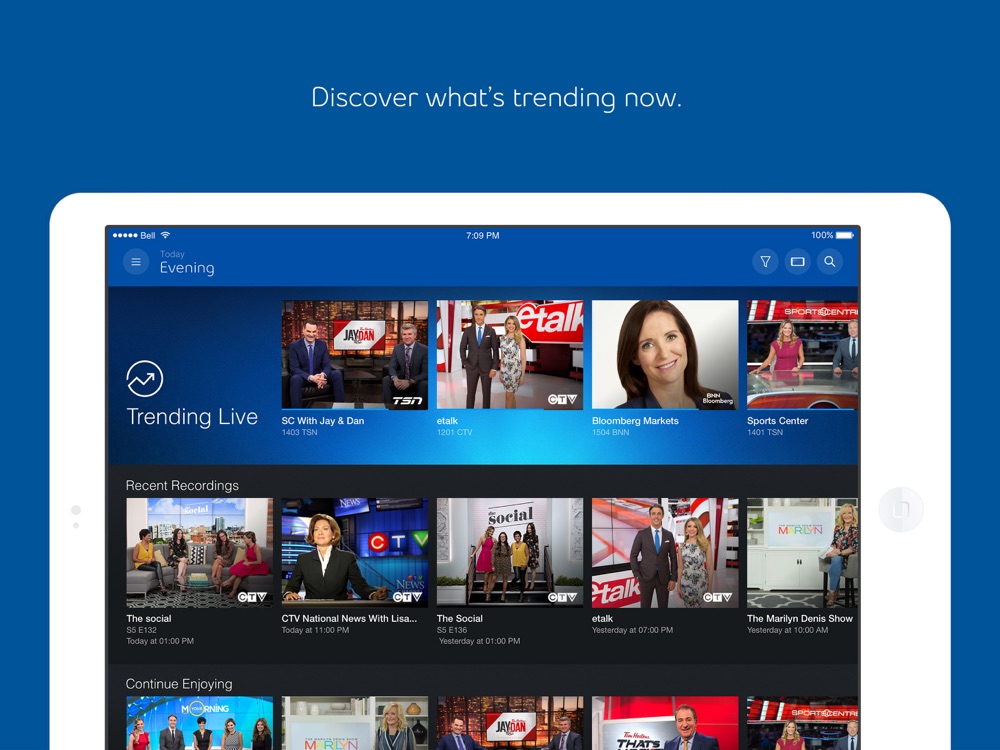This screenshot has height=750, width=1000.
Task: Resume SportsCentre in Continue Enjoying
Action: [x=802, y=723]
